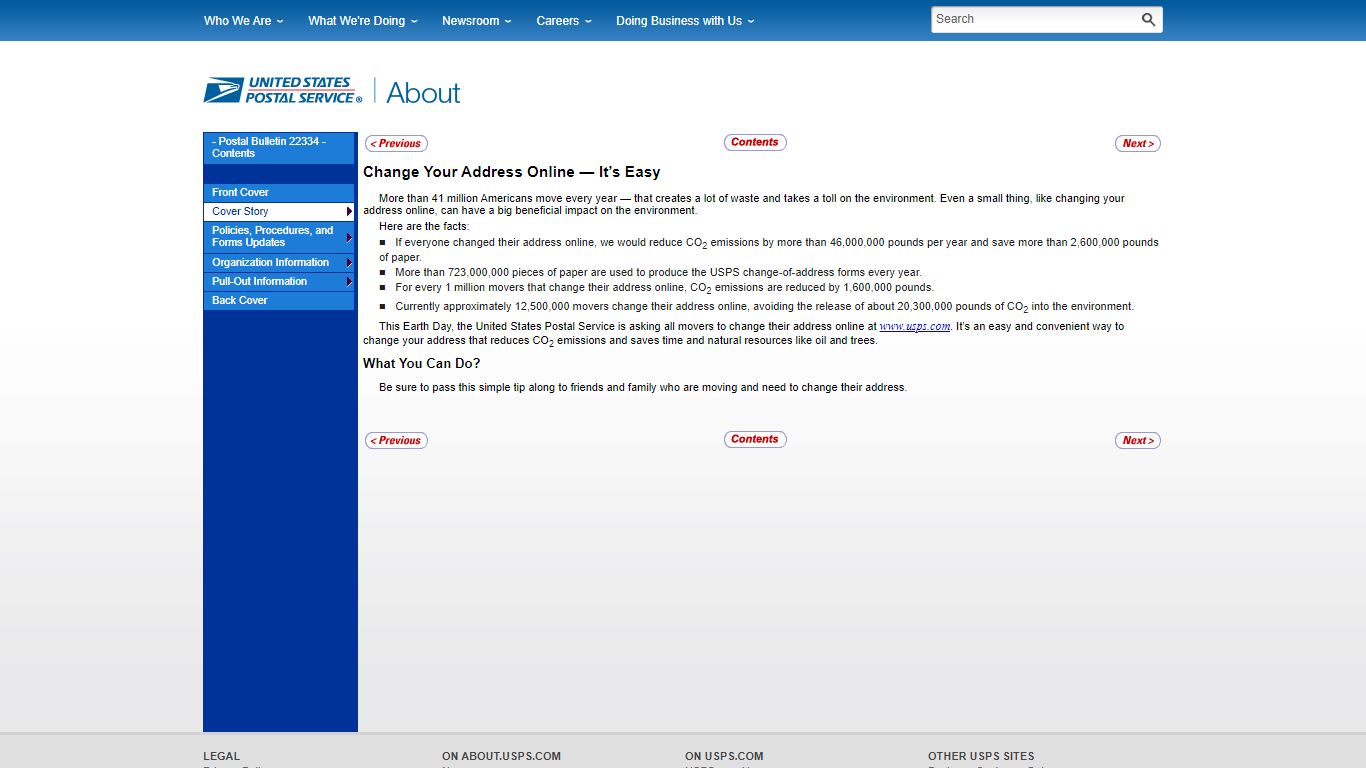Follow the www.usps.com link in the article
Viewport: 1366px width, 768px height.
coord(915,327)
